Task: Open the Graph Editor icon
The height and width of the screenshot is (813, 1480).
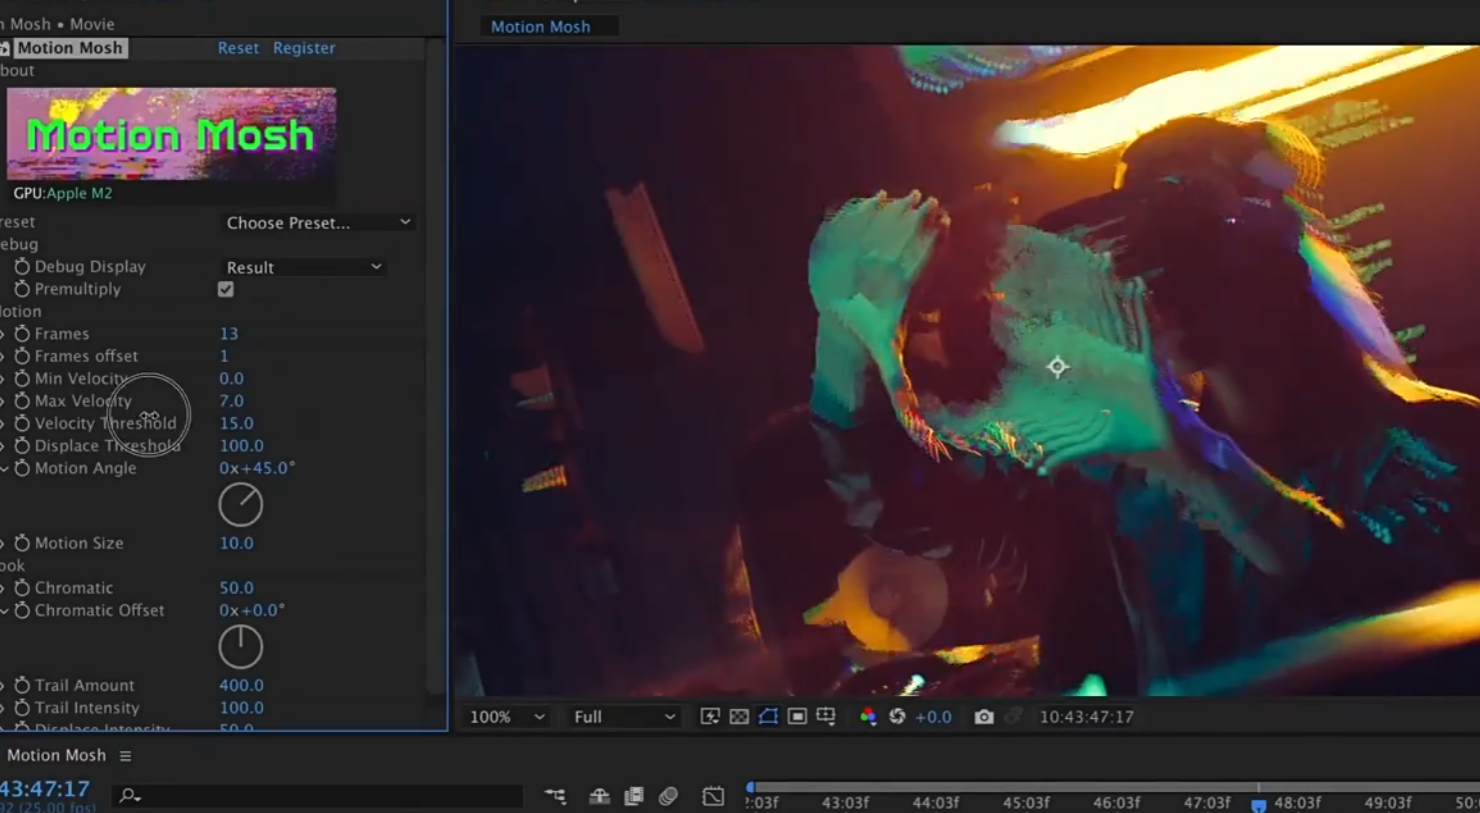Action: pyautogui.click(x=713, y=796)
